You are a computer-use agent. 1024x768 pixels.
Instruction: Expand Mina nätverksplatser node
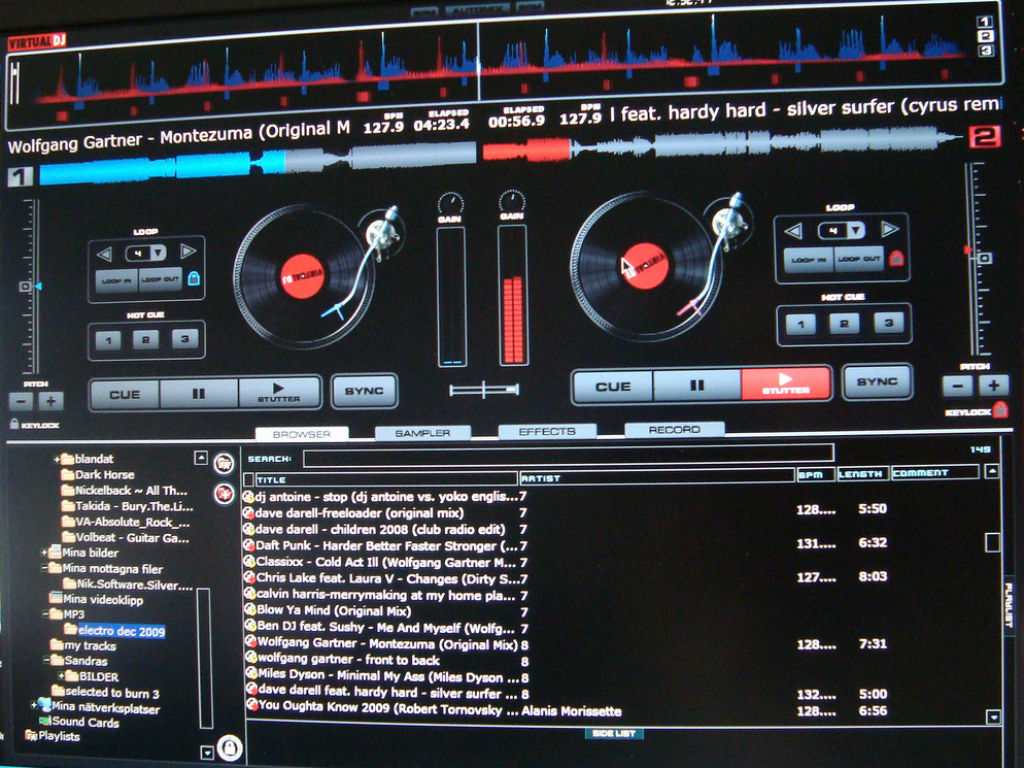[x=33, y=706]
